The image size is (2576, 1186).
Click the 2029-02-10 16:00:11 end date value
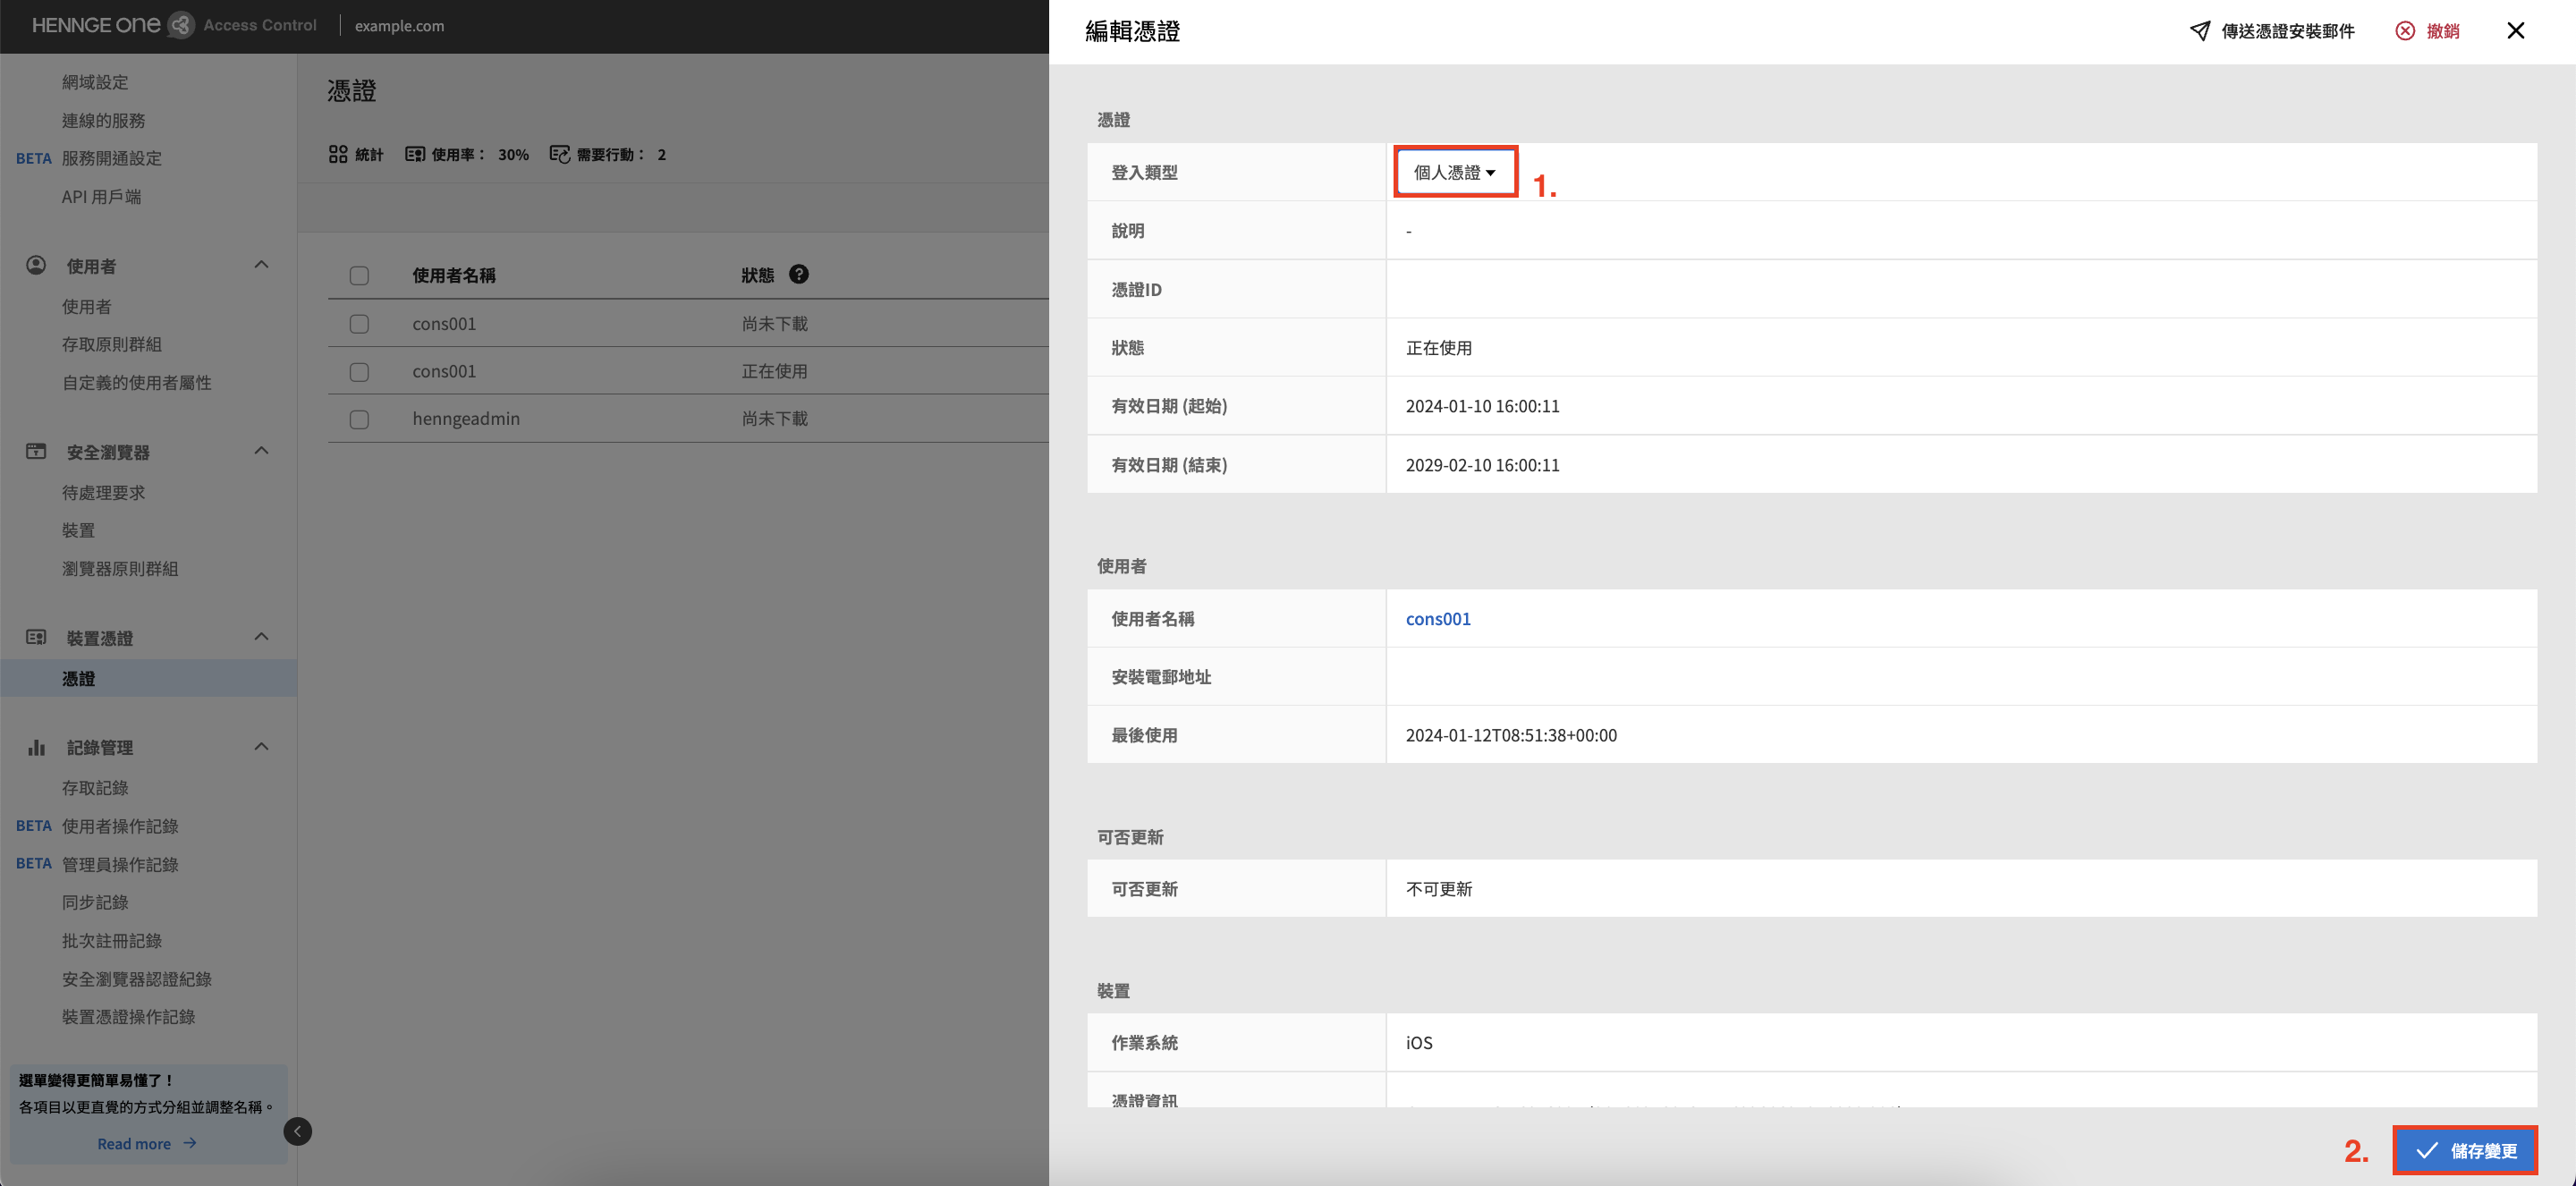[x=1482, y=465]
